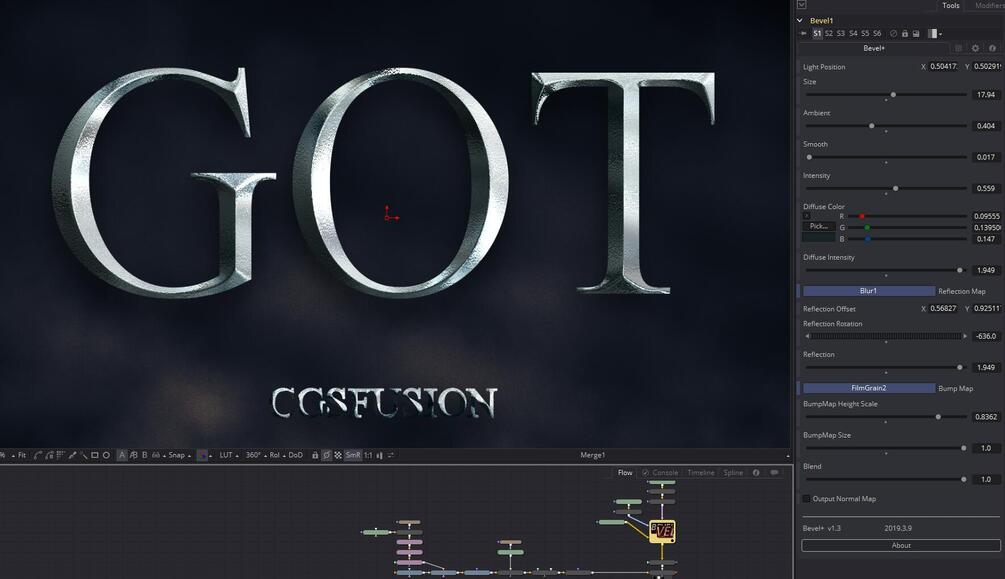Open the LUT dropdown
This screenshot has width=1005, height=579.
click(x=229, y=455)
